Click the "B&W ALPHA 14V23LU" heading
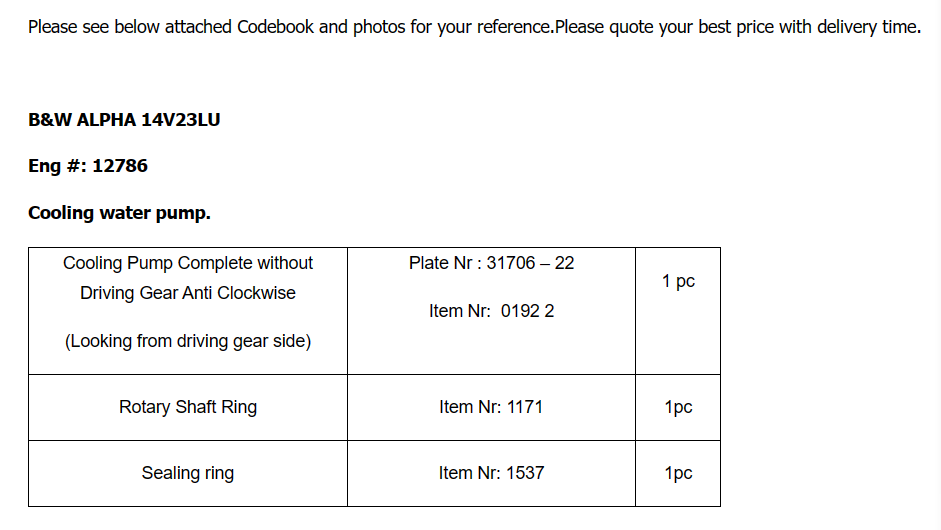This screenshot has height=530, width=941. click(x=124, y=120)
